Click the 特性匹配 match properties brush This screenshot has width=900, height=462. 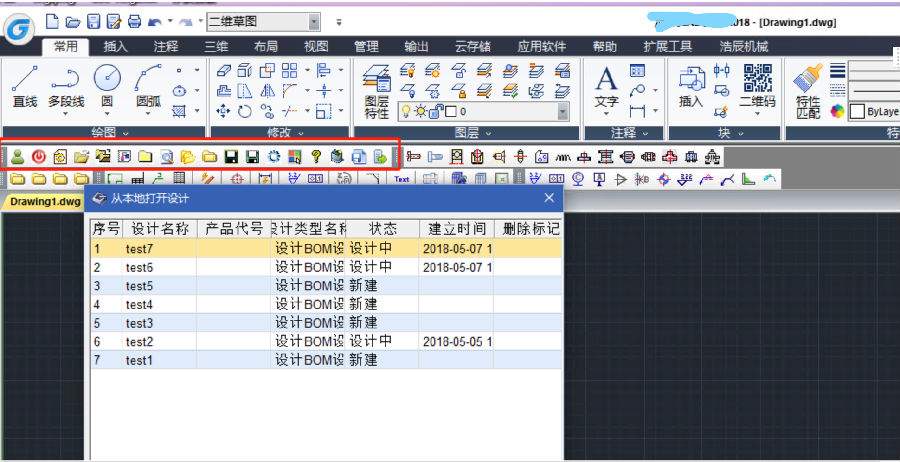pyautogui.click(x=808, y=87)
